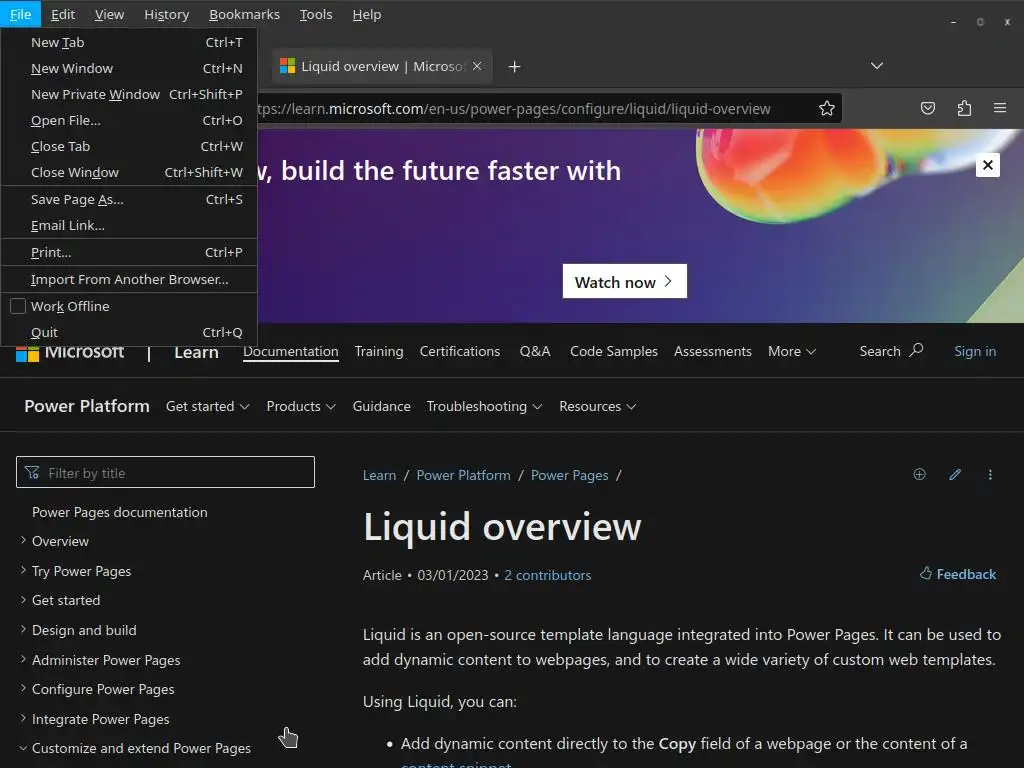Close the Liquid overview tab
1024x768 pixels.
click(x=477, y=66)
